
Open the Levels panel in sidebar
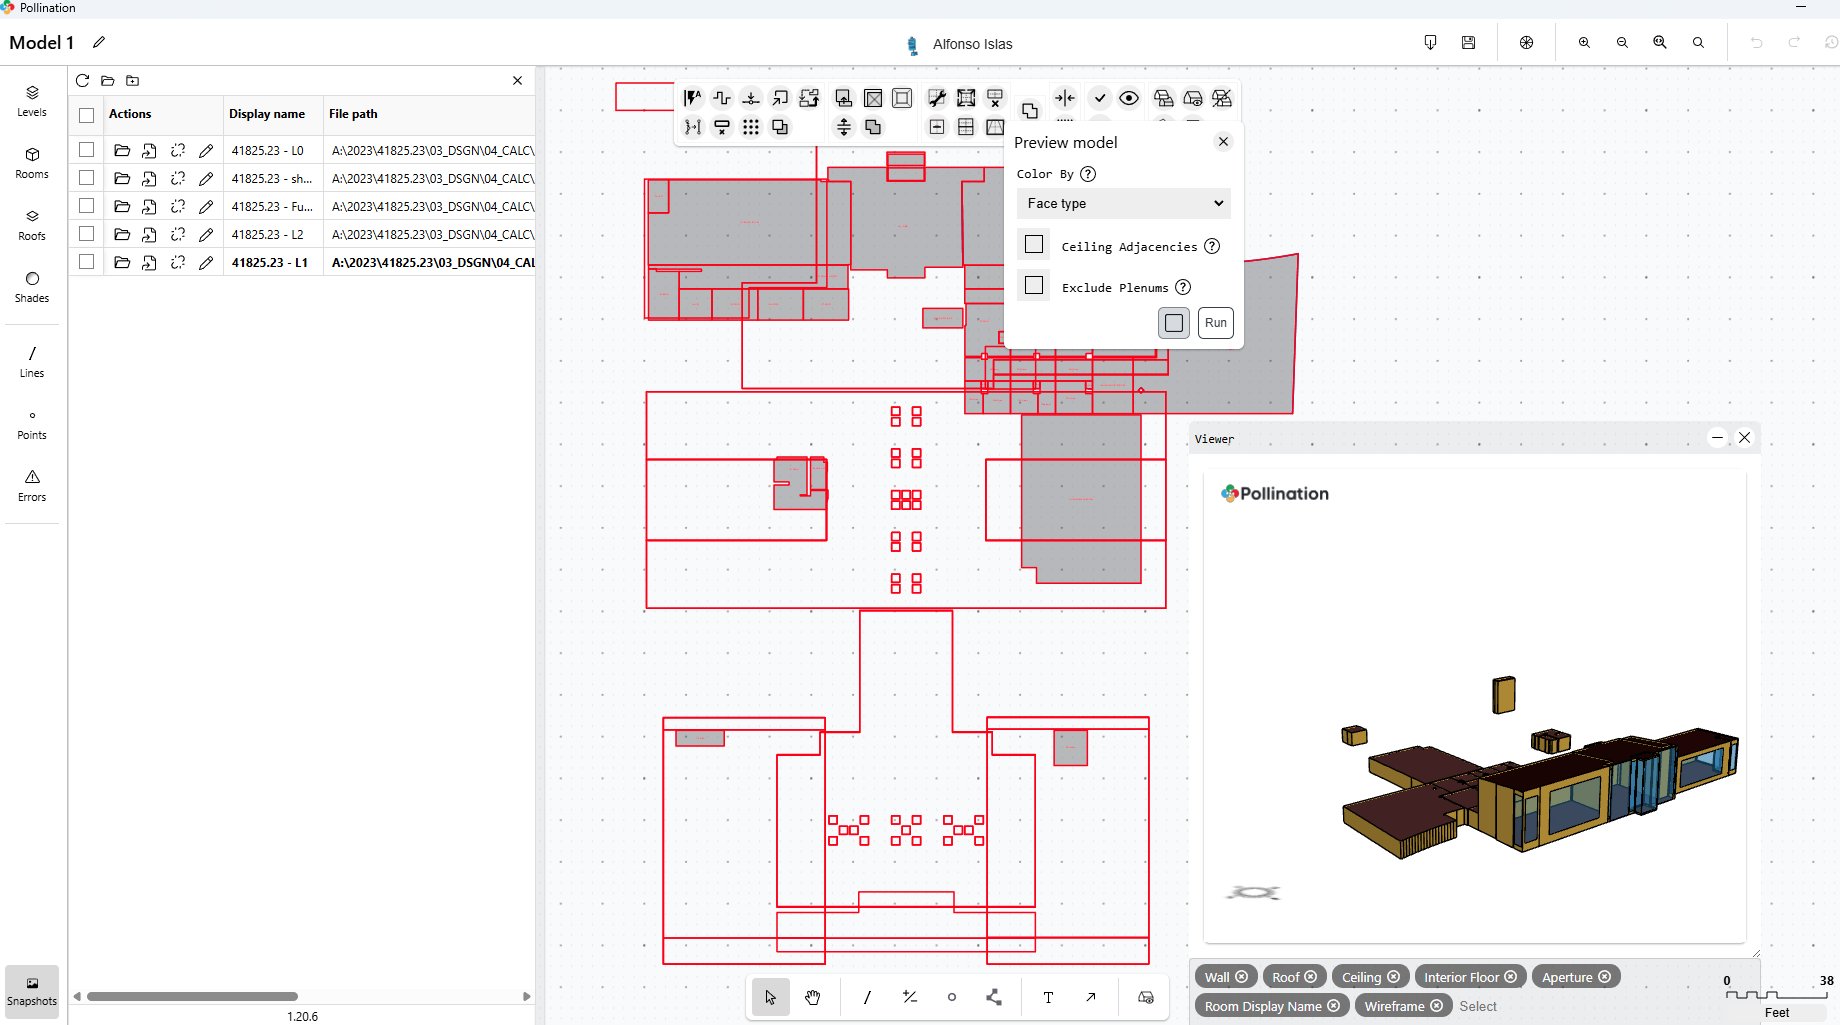coord(32,100)
